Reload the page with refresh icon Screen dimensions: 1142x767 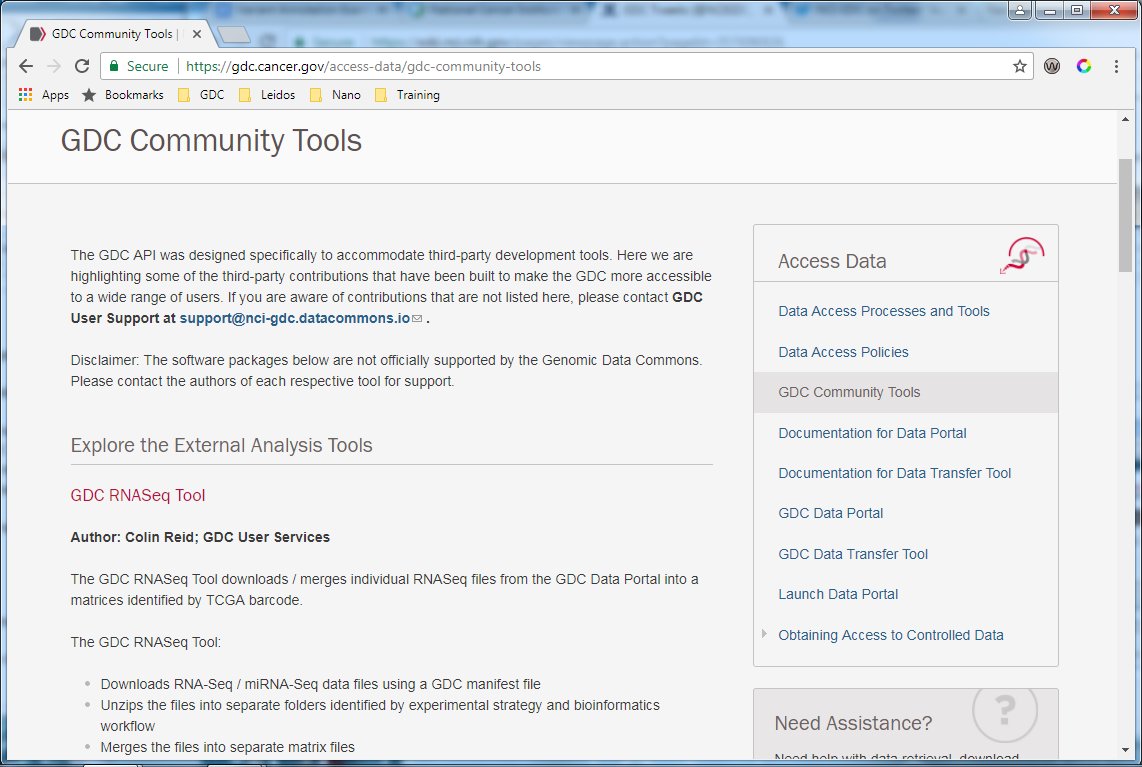[x=82, y=66]
